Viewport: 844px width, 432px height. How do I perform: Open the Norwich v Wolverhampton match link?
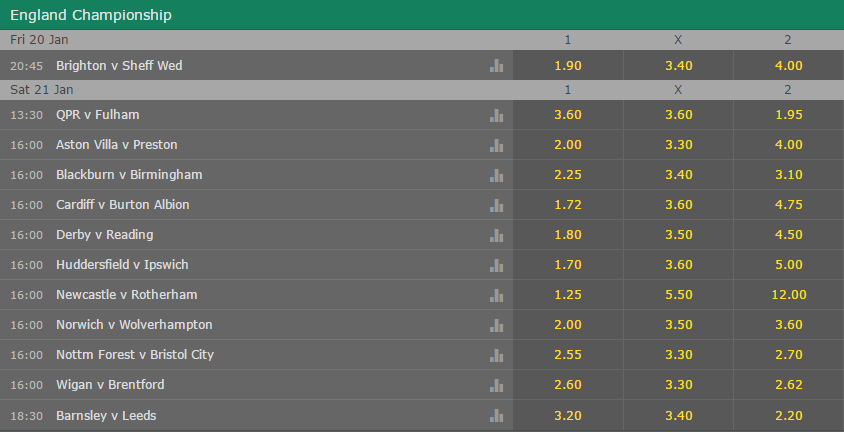[134, 325]
